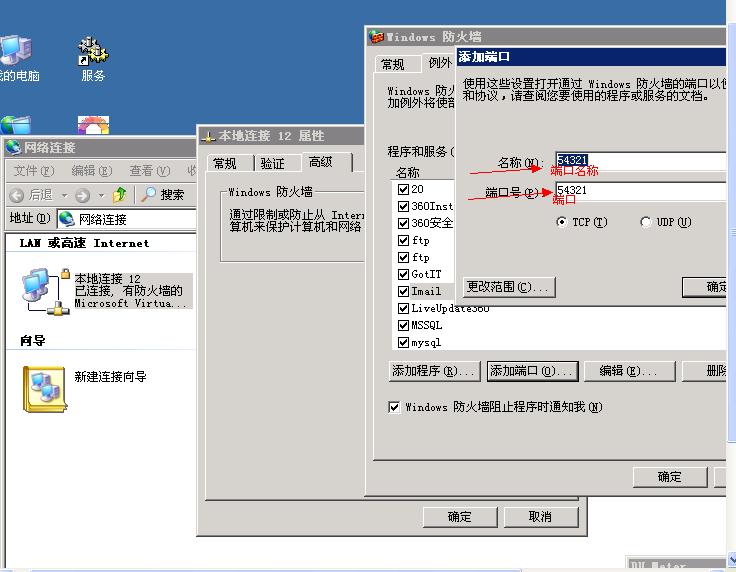Uncheck the MSSQL exception checkbox
This screenshot has height=572, width=736.
[x=403, y=325]
